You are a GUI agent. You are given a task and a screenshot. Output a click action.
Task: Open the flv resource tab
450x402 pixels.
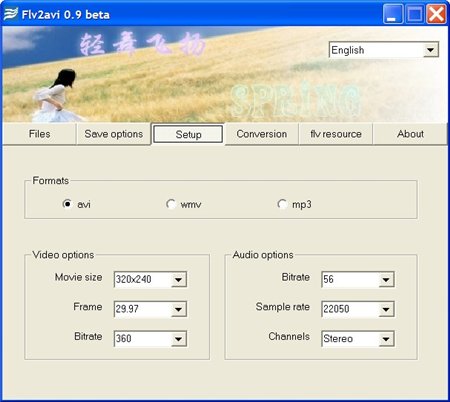pos(336,134)
